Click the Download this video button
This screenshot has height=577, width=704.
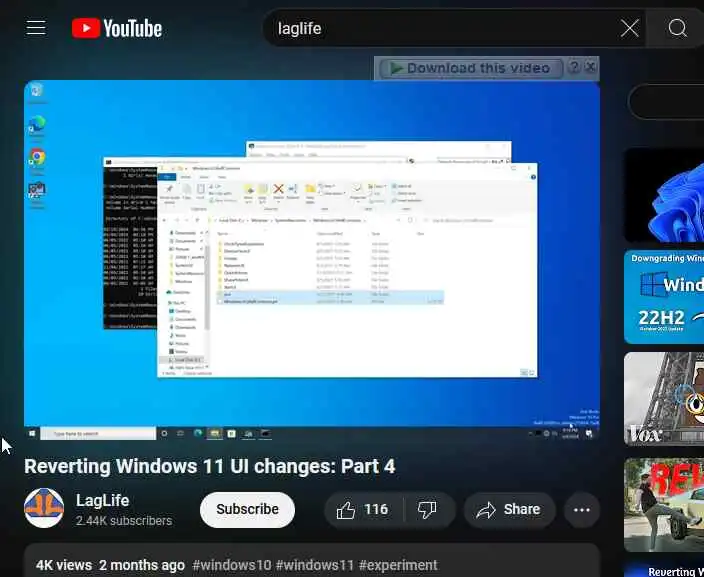pyautogui.click(x=471, y=68)
